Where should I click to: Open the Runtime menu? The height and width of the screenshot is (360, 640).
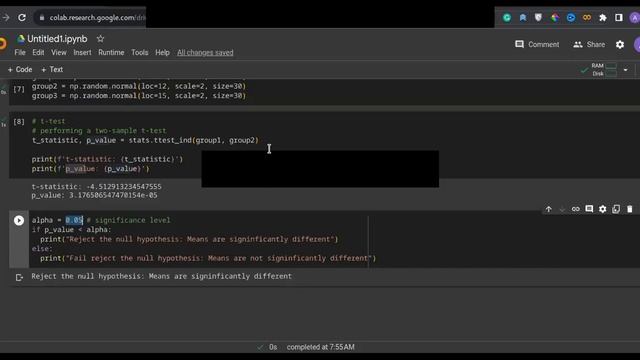click(x=111, y=53)
